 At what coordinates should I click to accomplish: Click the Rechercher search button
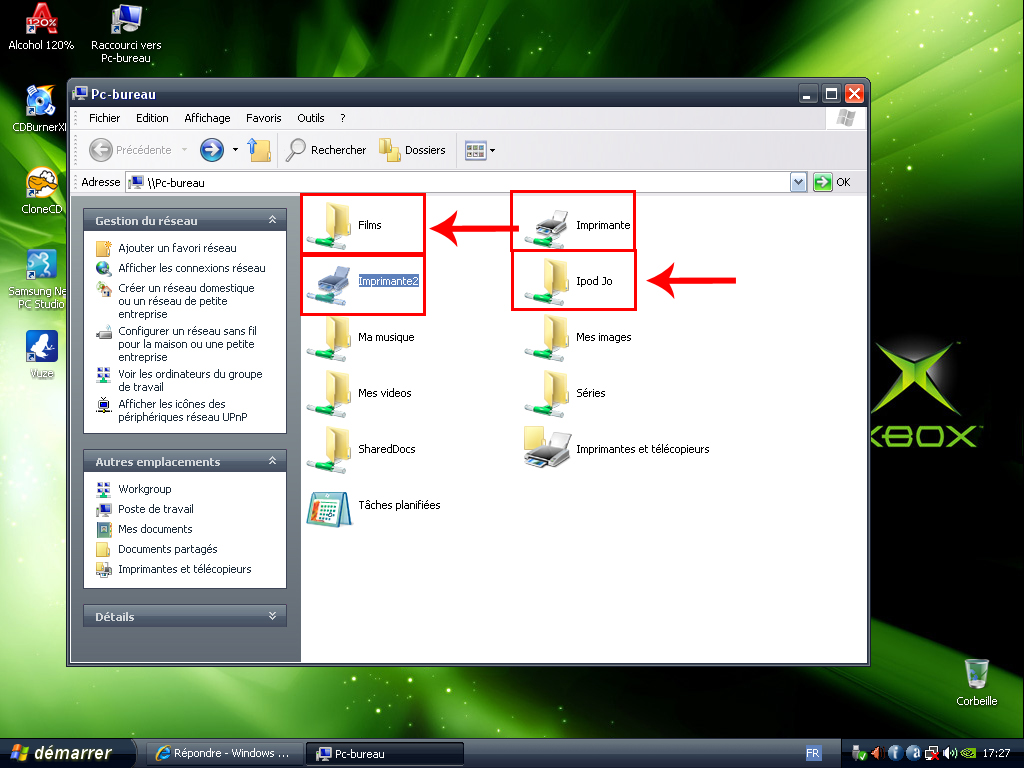(327, 150)
